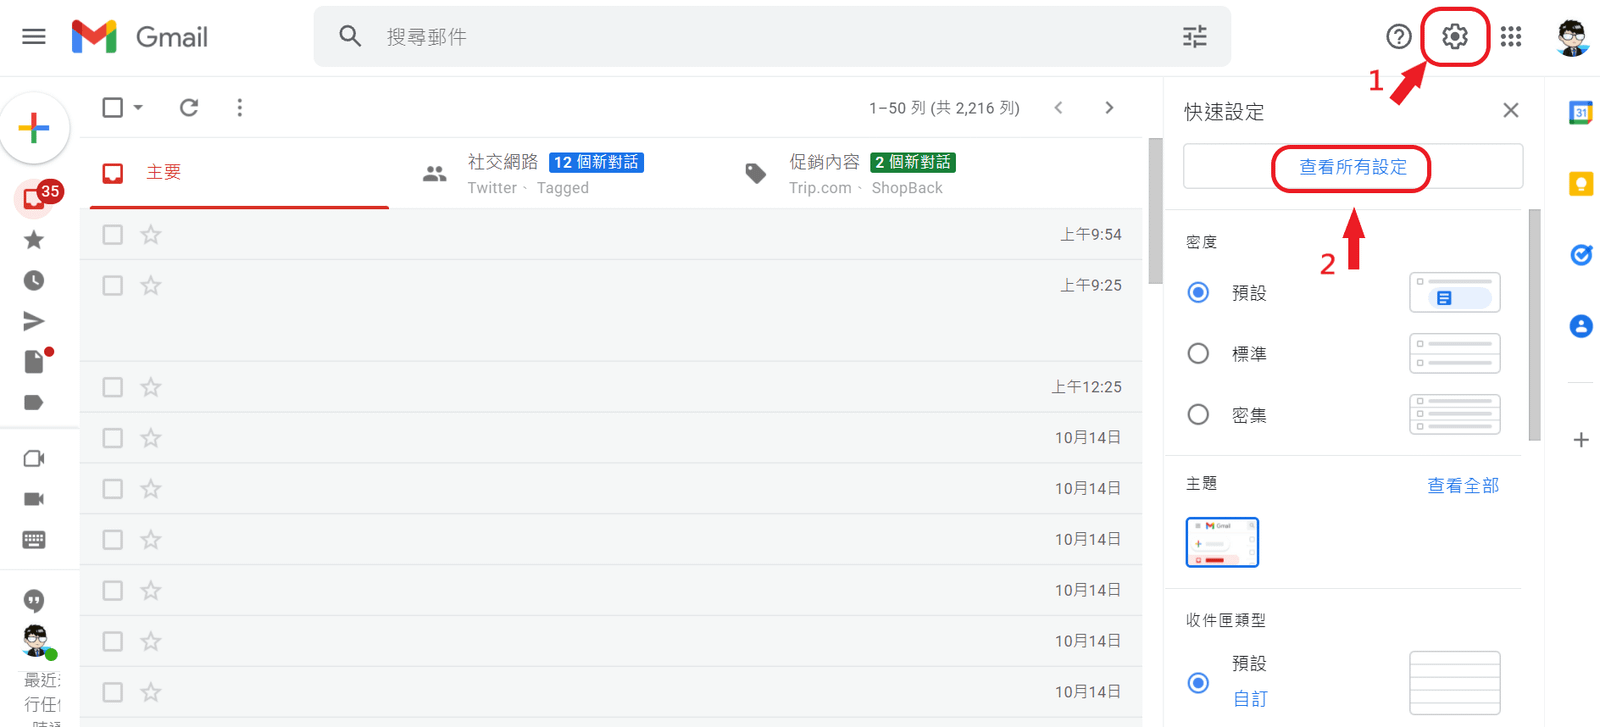The image size is (1600, 727).
Task: Open the account avatar in the top bar
Action: coord(1573,37)
